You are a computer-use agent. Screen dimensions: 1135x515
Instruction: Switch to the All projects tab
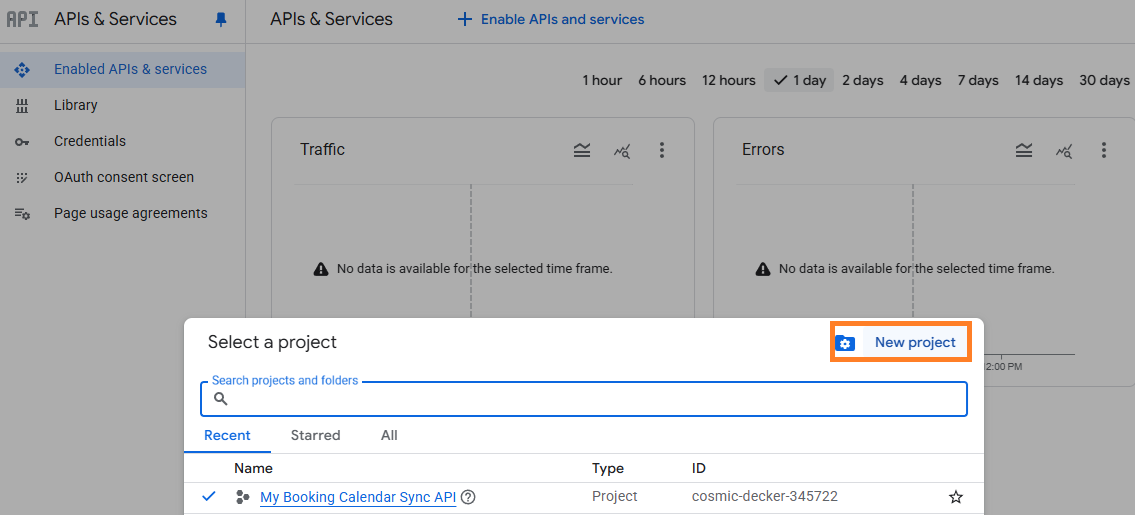389,435
